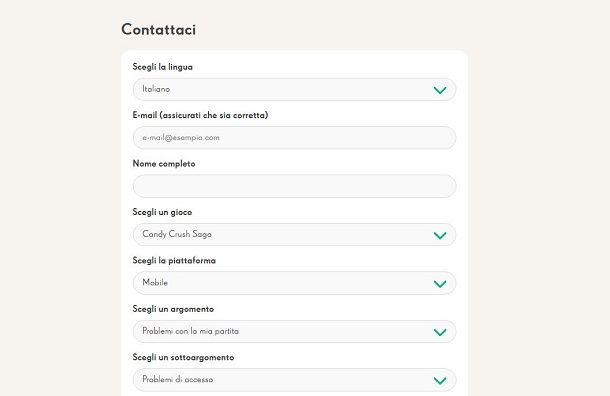Focus the e-mail@esempio.com input field

click(x=294, y=138)
